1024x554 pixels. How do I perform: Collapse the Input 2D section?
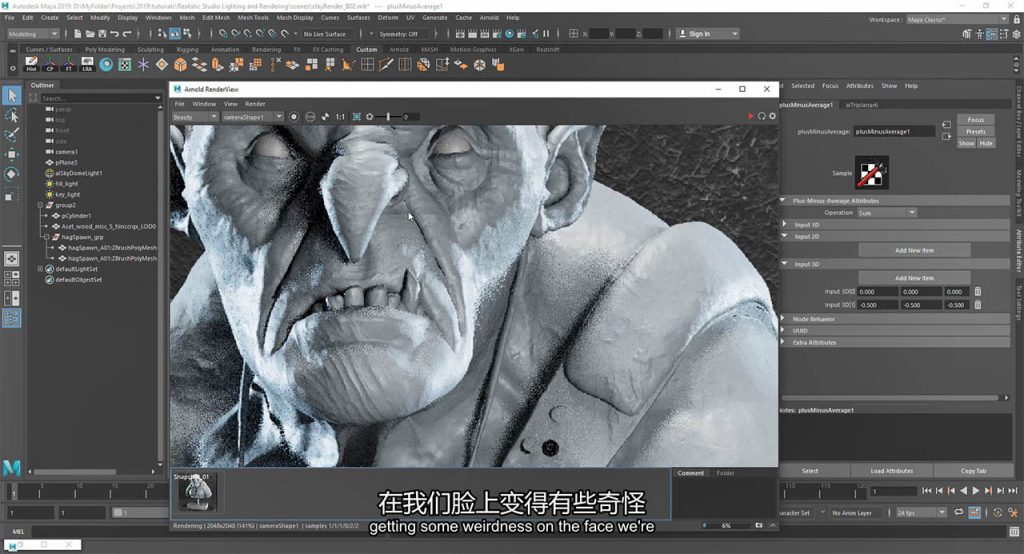784,236
